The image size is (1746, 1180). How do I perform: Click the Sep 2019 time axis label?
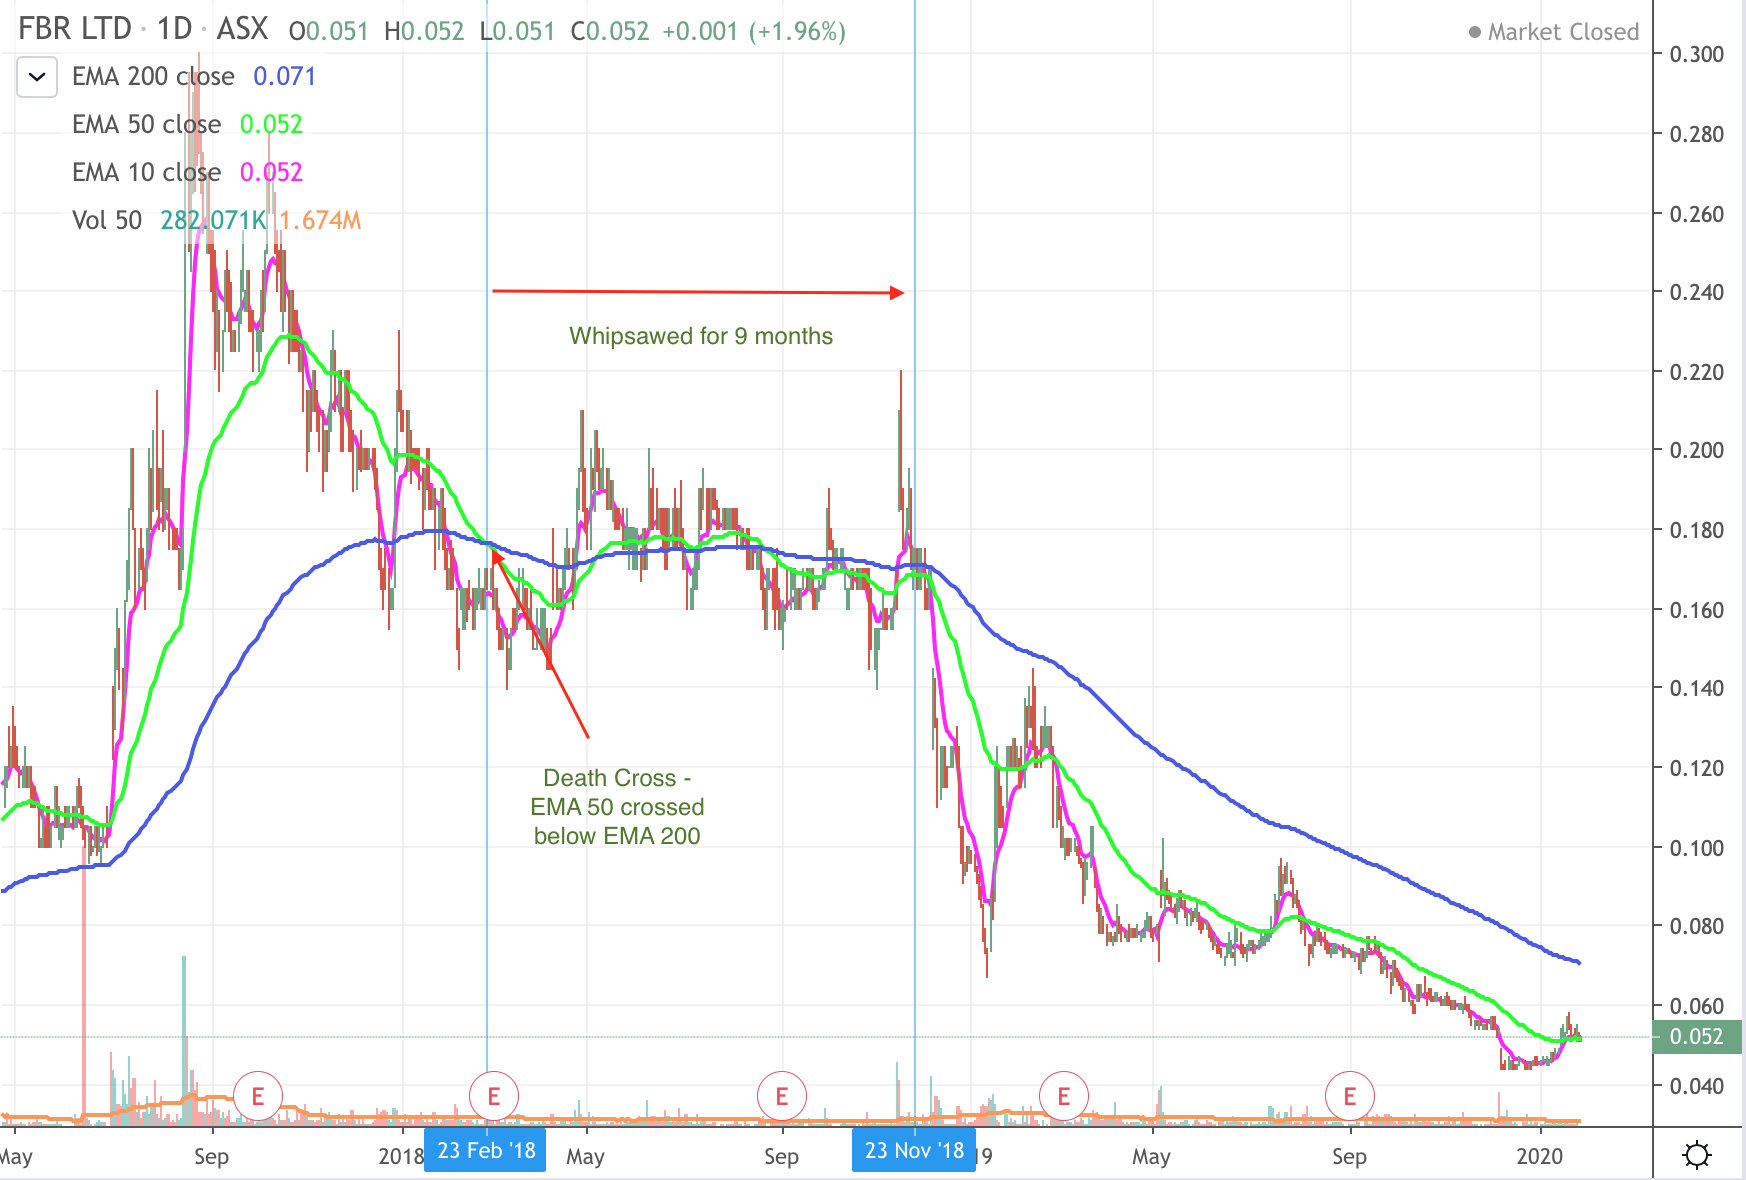[x=1349, y=1157]
